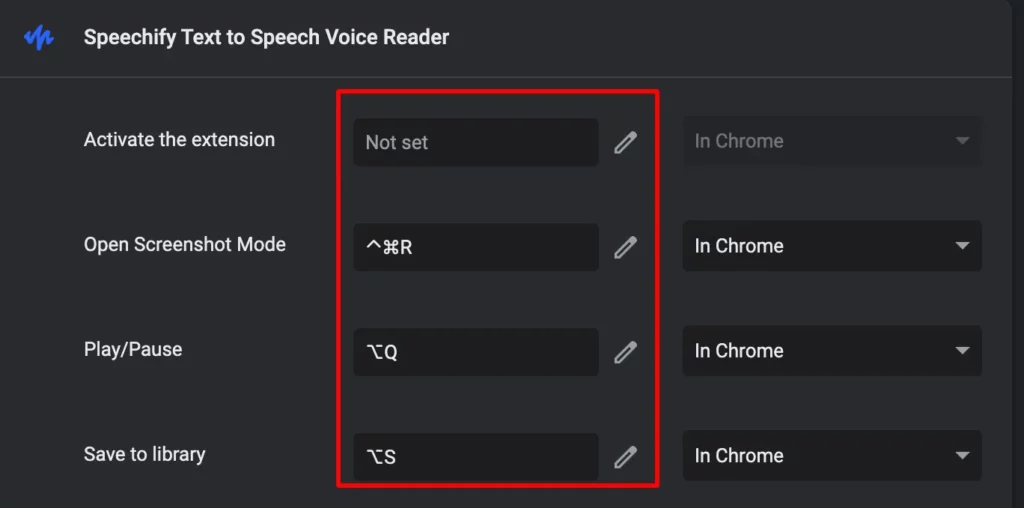Select the ⌥Q shortcut field for Play/Pause
The height and width of the screenshot is (508, 1024).
(x=475, y=352)
